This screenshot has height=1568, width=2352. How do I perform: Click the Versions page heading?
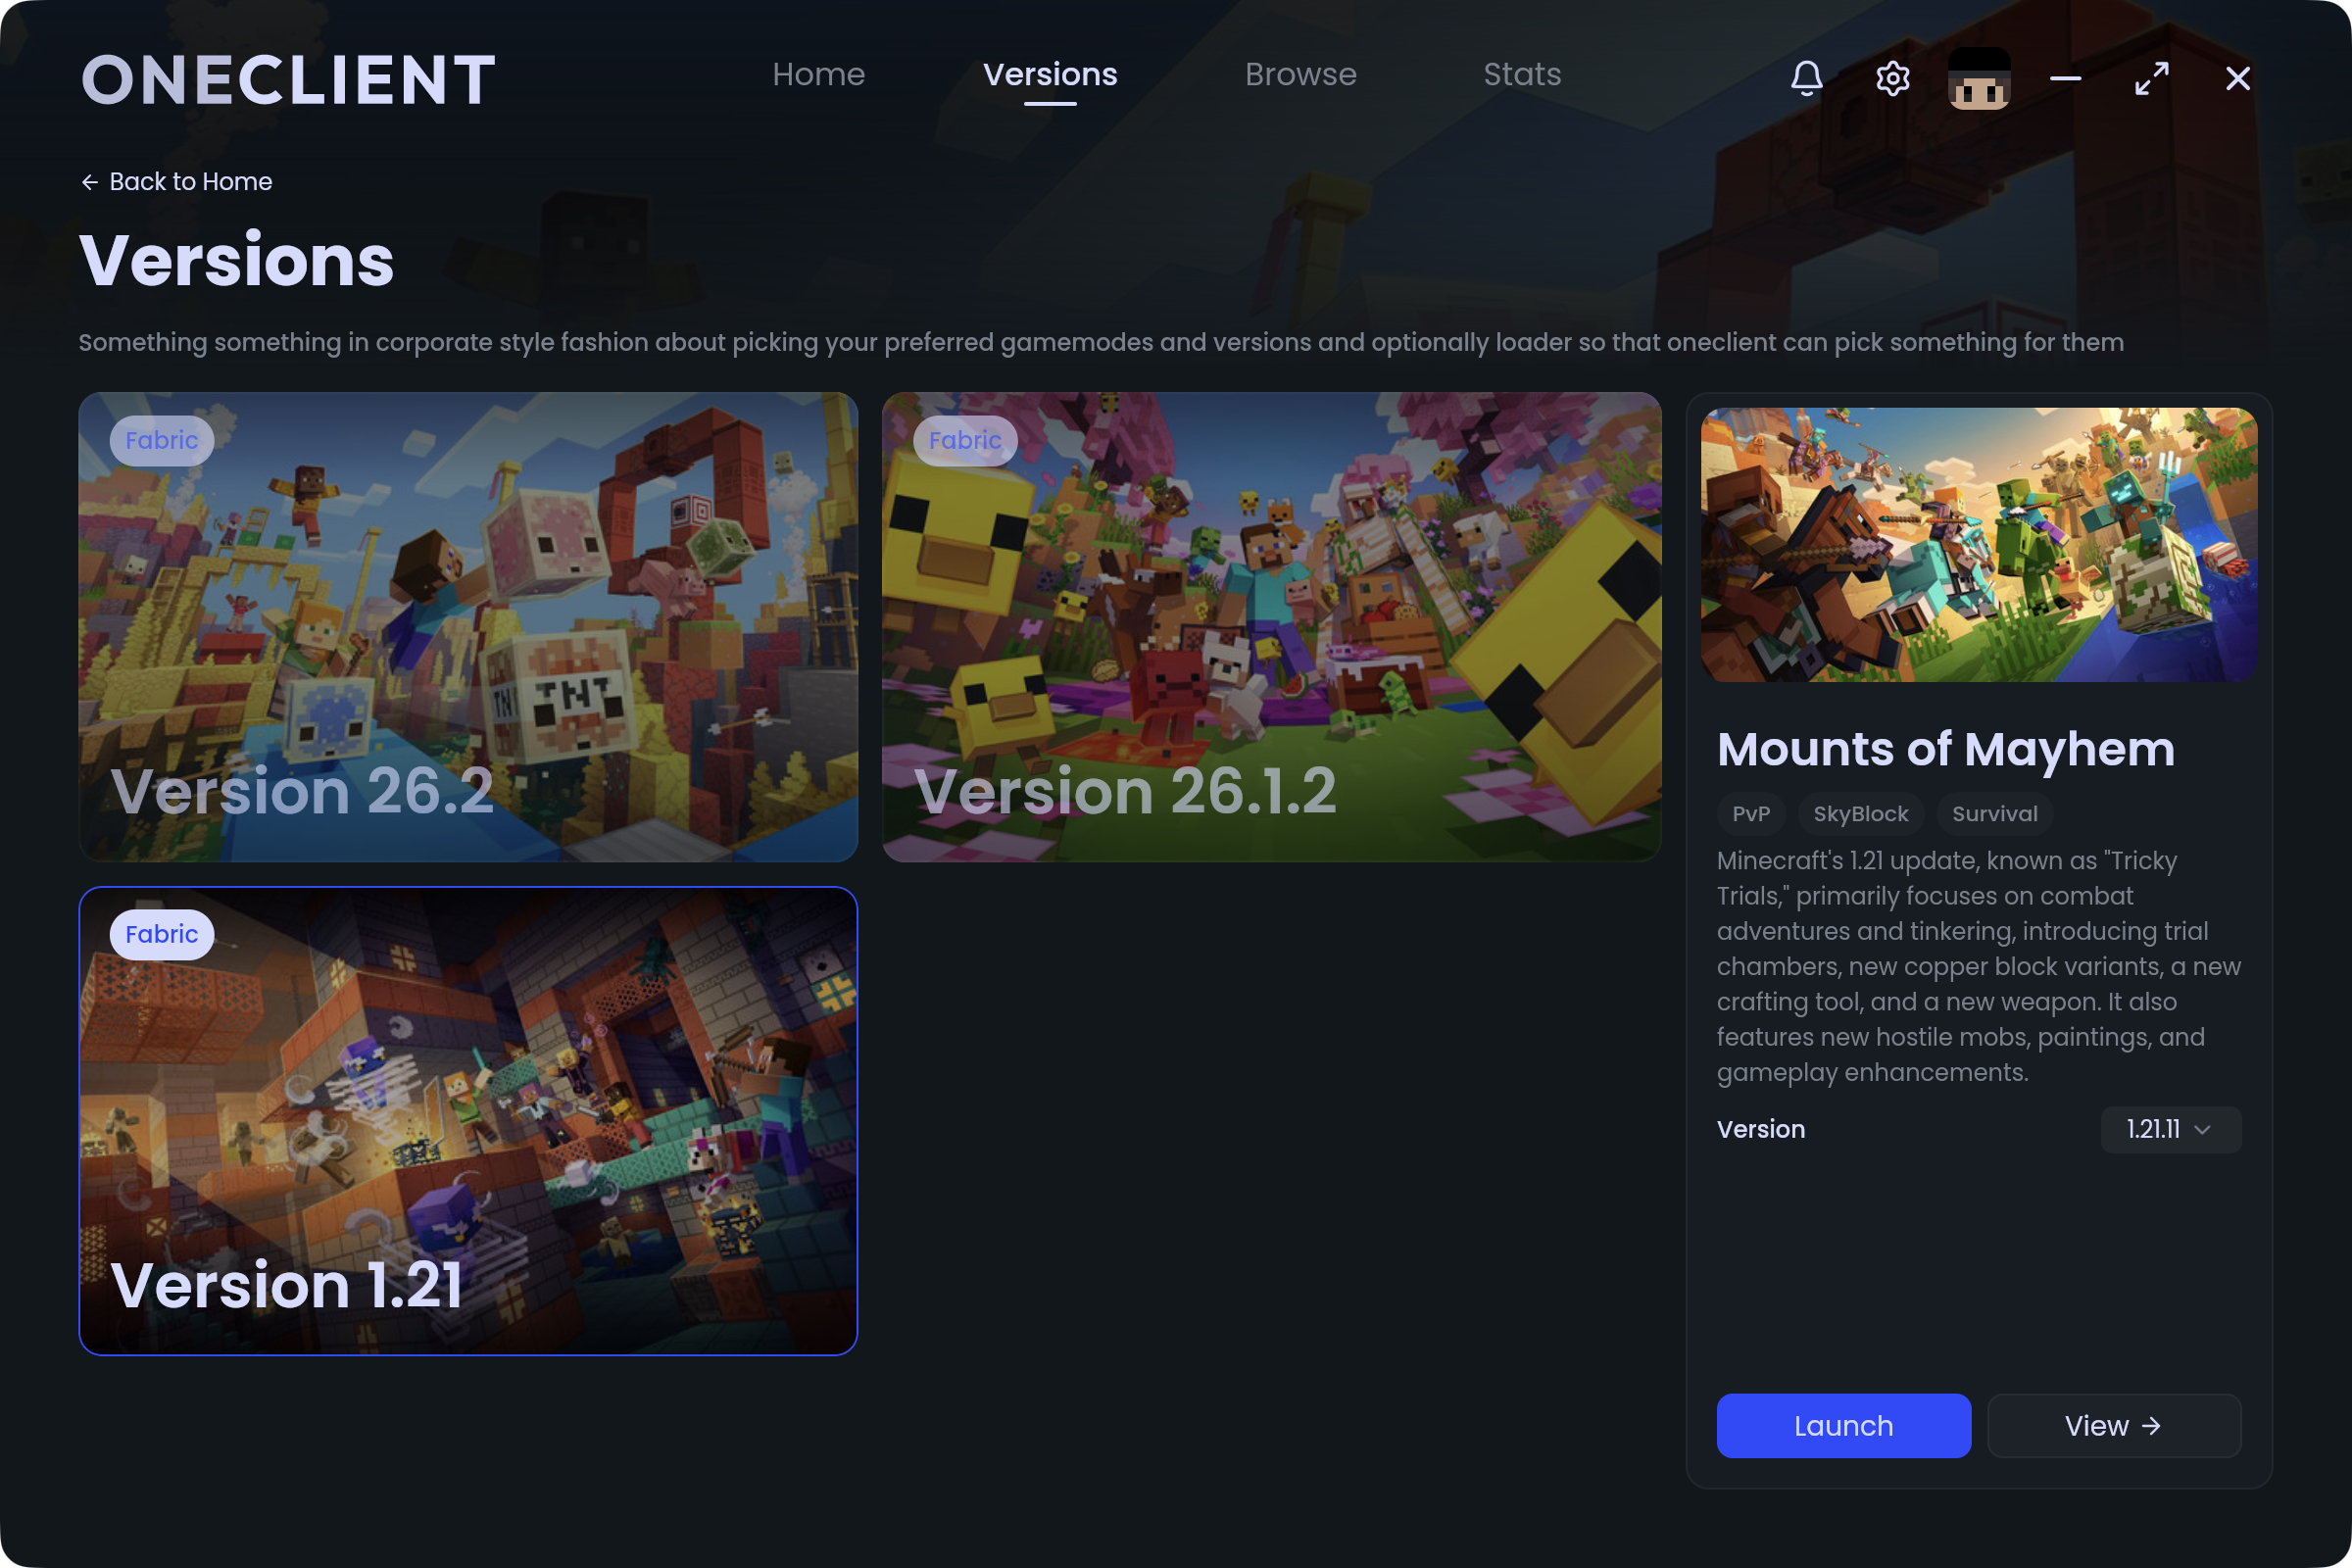237,260
